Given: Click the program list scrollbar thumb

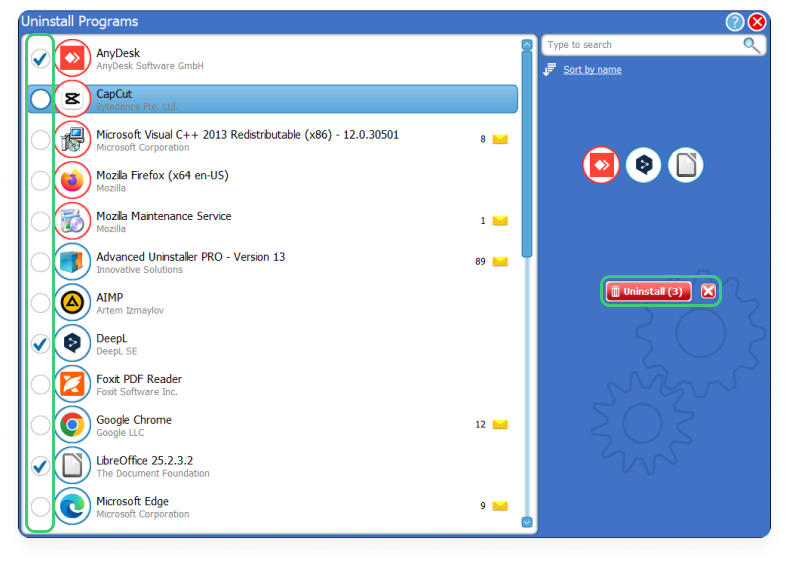Looking at the screenshot, I should tap(527, 154).
